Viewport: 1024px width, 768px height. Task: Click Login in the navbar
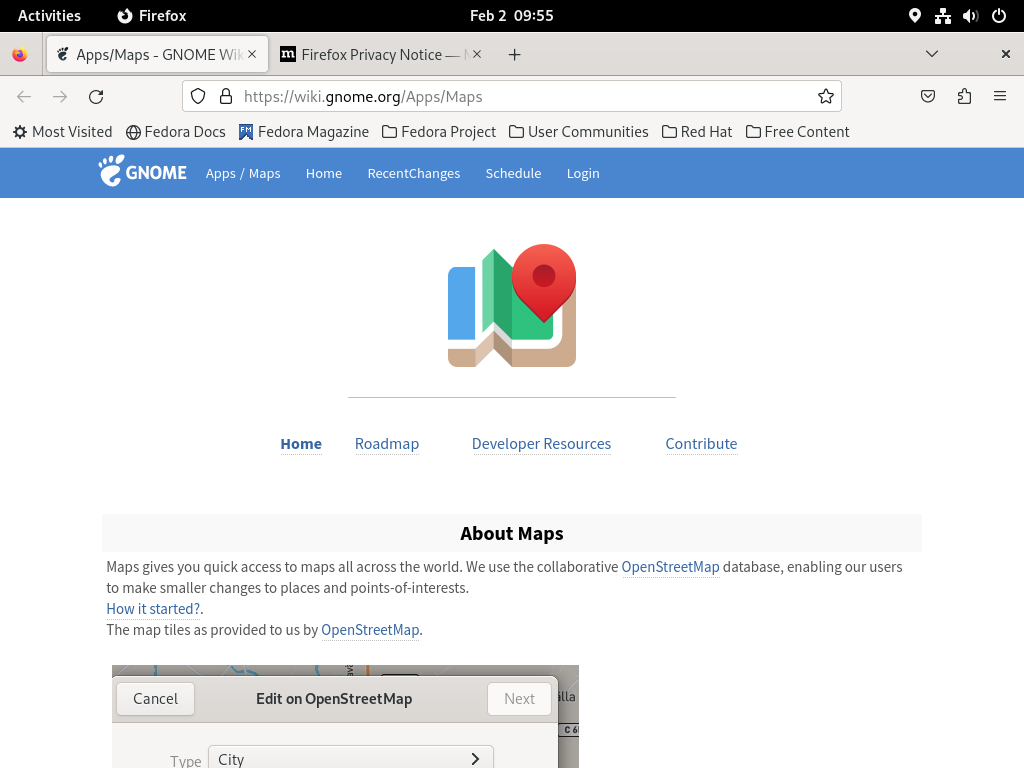pos(583,174)
